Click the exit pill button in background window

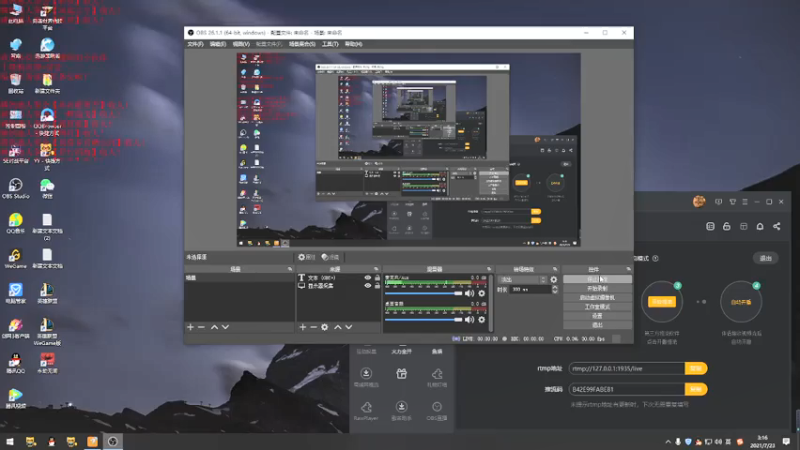point(765,258)
